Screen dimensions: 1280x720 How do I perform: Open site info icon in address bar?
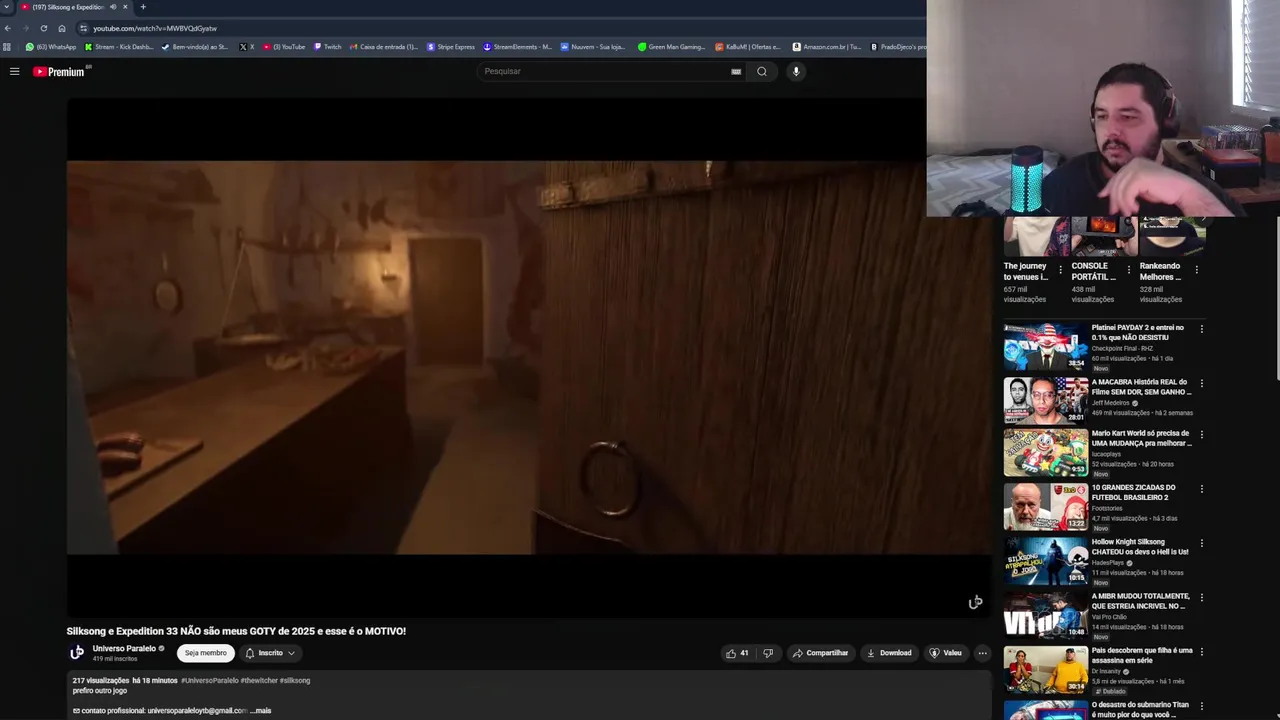[83, 28]
